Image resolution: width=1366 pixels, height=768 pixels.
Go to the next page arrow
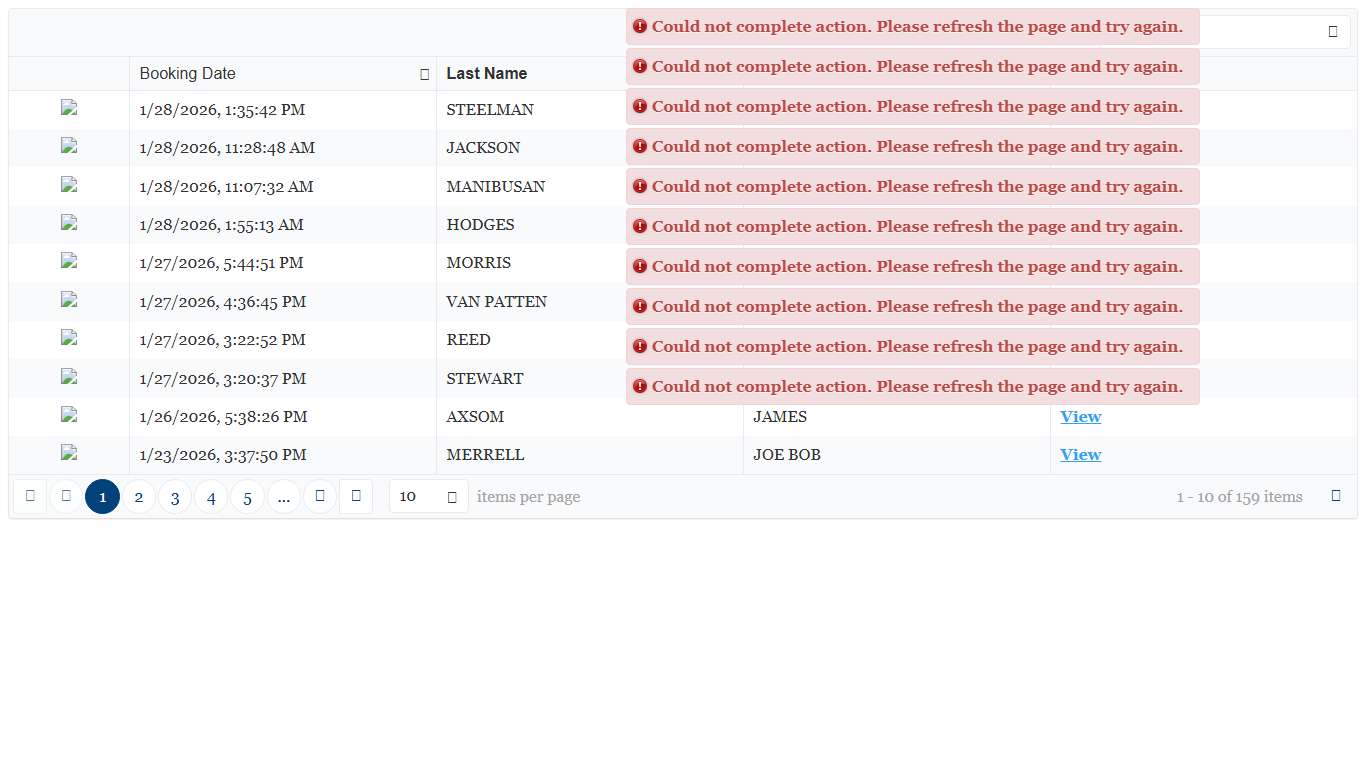(320, 496)
